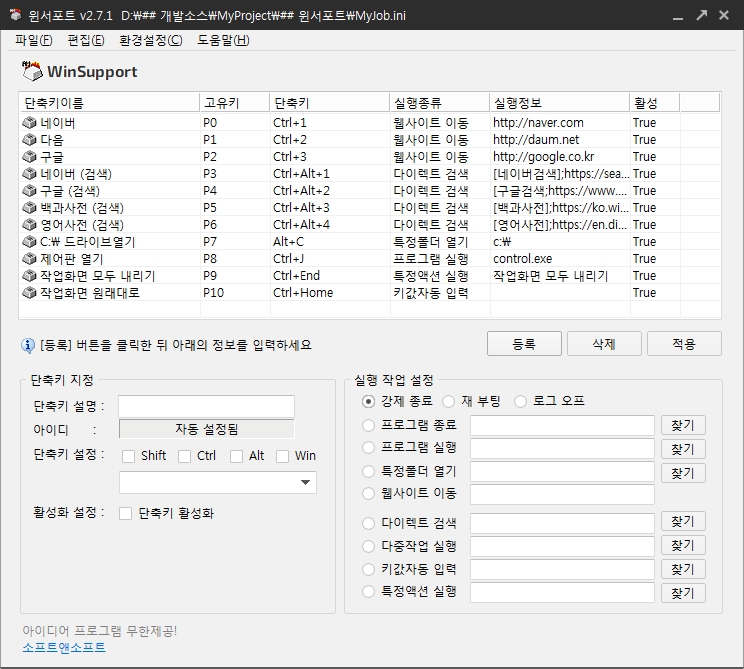Click the icon beside 구글 entry
The height and width of the screenshot is (669, 744).
[x=29, y=157]
